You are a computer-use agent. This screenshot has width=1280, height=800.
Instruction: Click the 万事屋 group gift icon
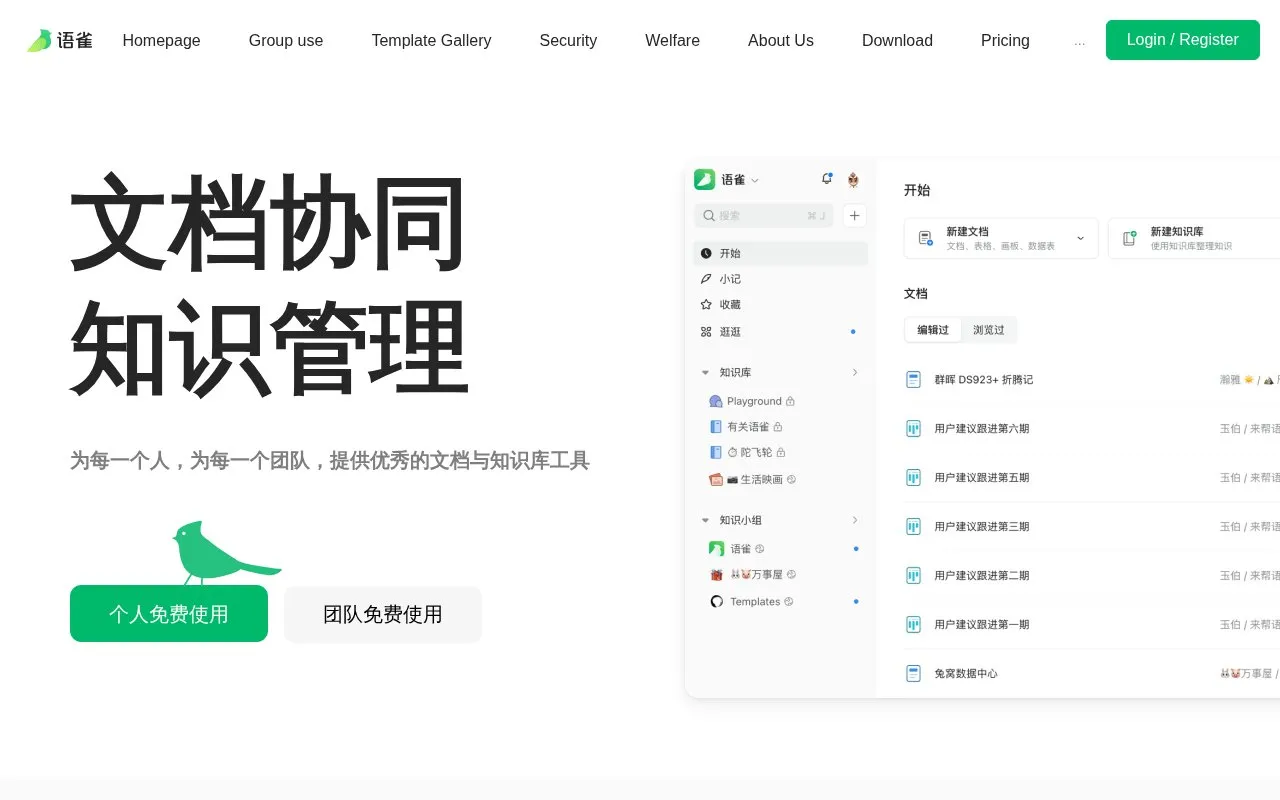click(716, 575)
